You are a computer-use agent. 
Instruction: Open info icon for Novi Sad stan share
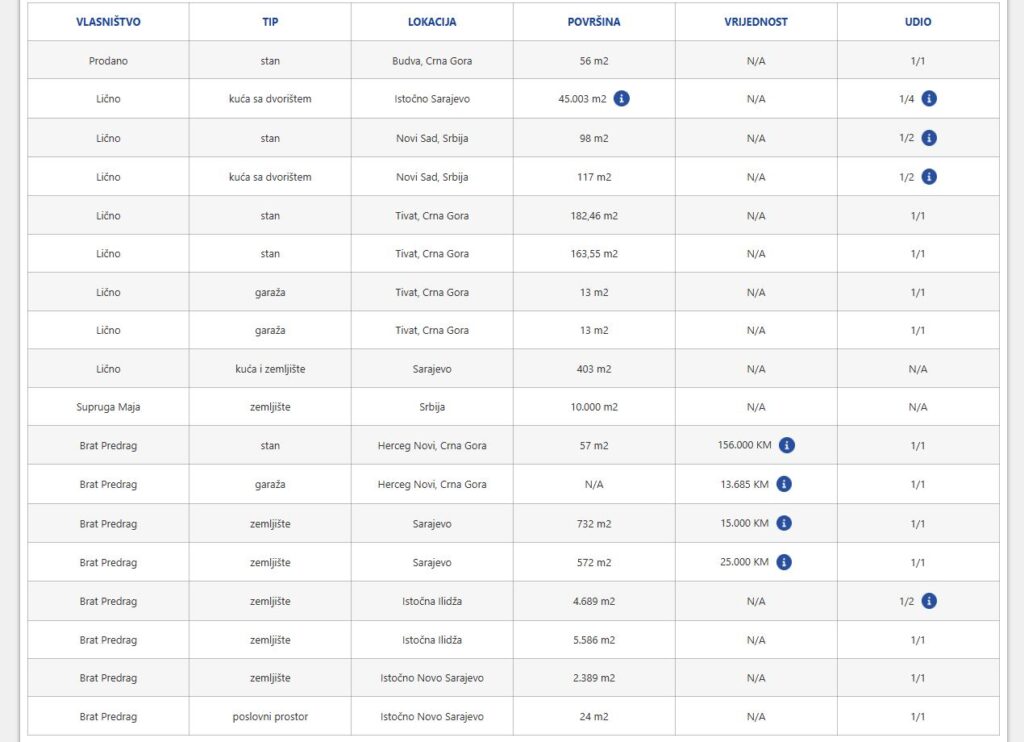[x=929, y=138]
